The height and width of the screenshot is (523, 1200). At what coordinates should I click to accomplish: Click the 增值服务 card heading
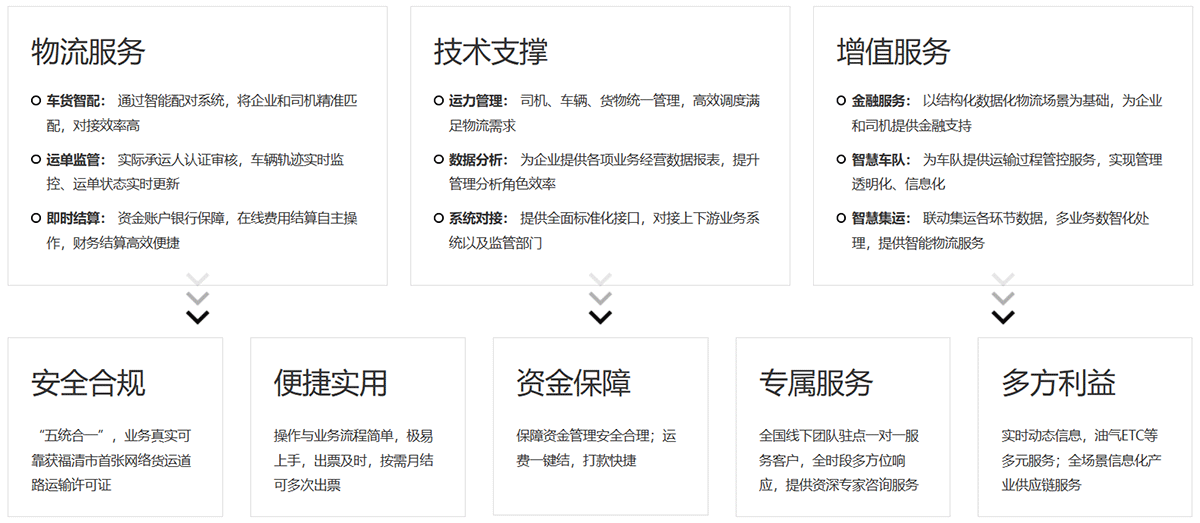point(894,51)
